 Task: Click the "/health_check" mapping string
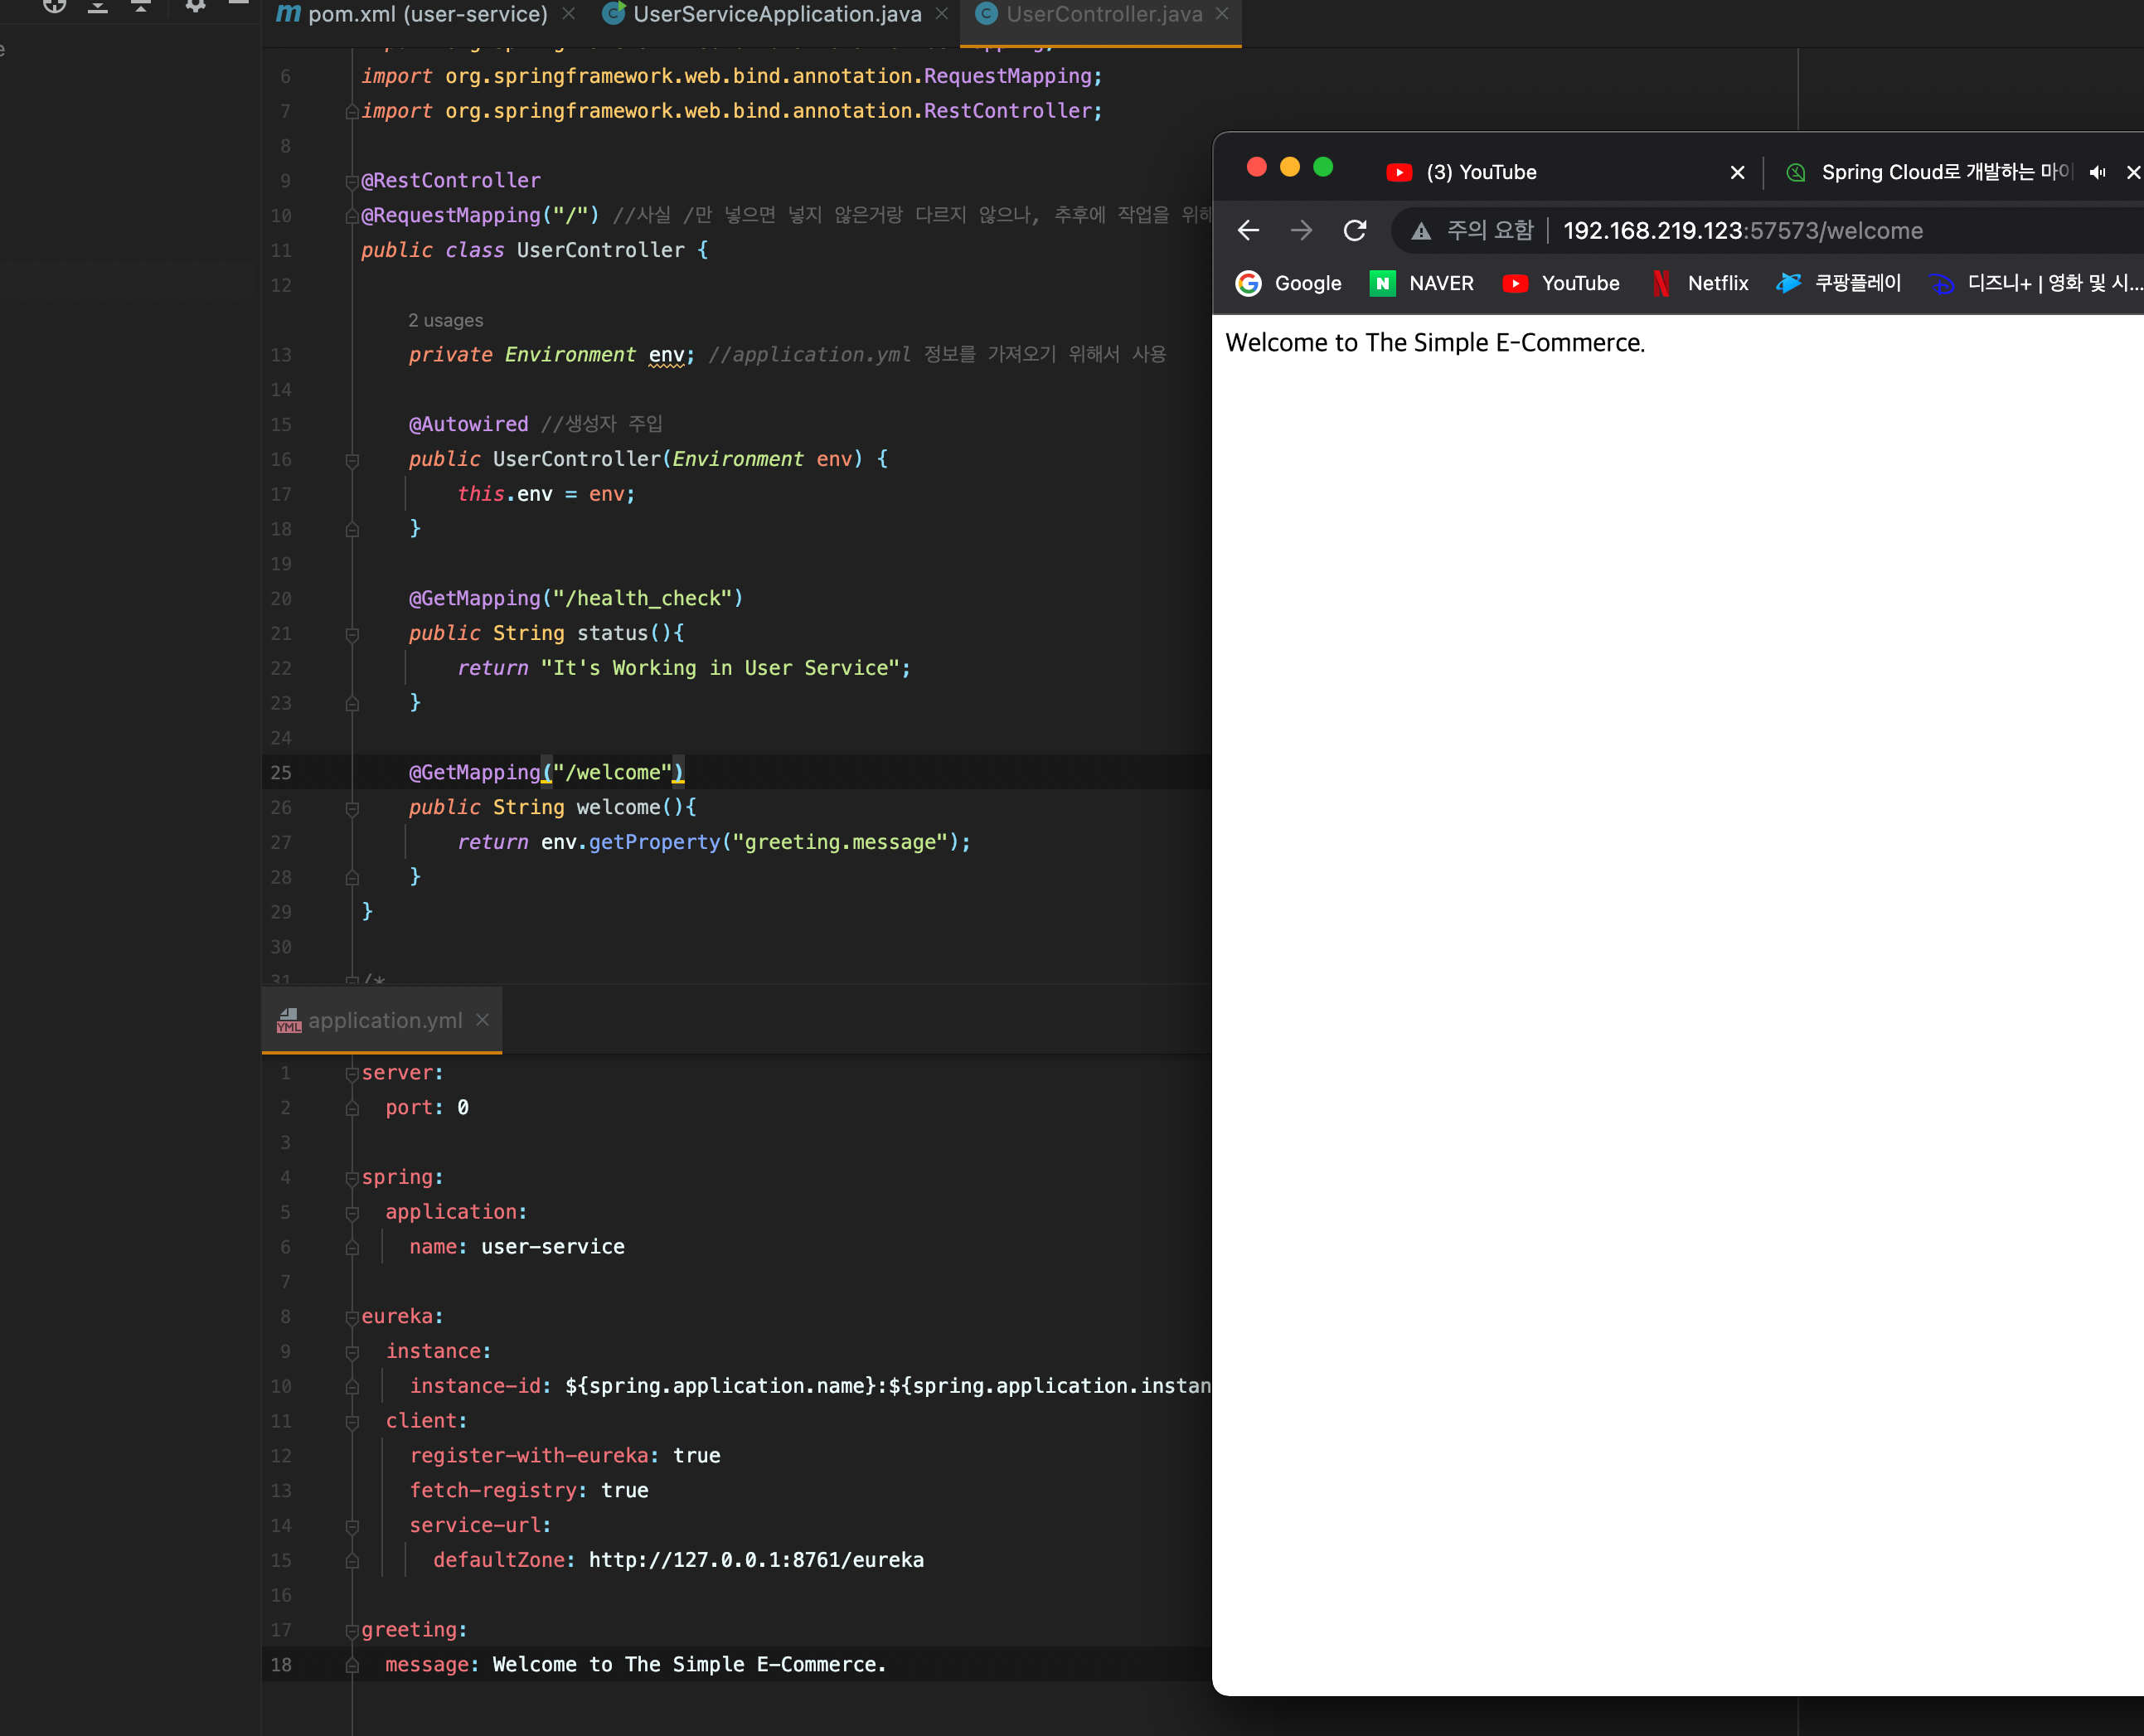642,598
